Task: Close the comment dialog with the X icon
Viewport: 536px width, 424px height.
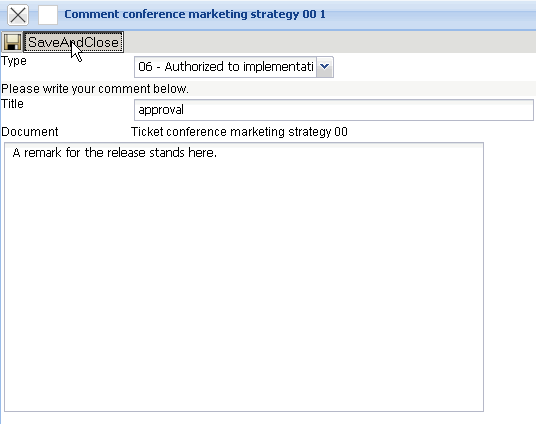Action: 18,15
